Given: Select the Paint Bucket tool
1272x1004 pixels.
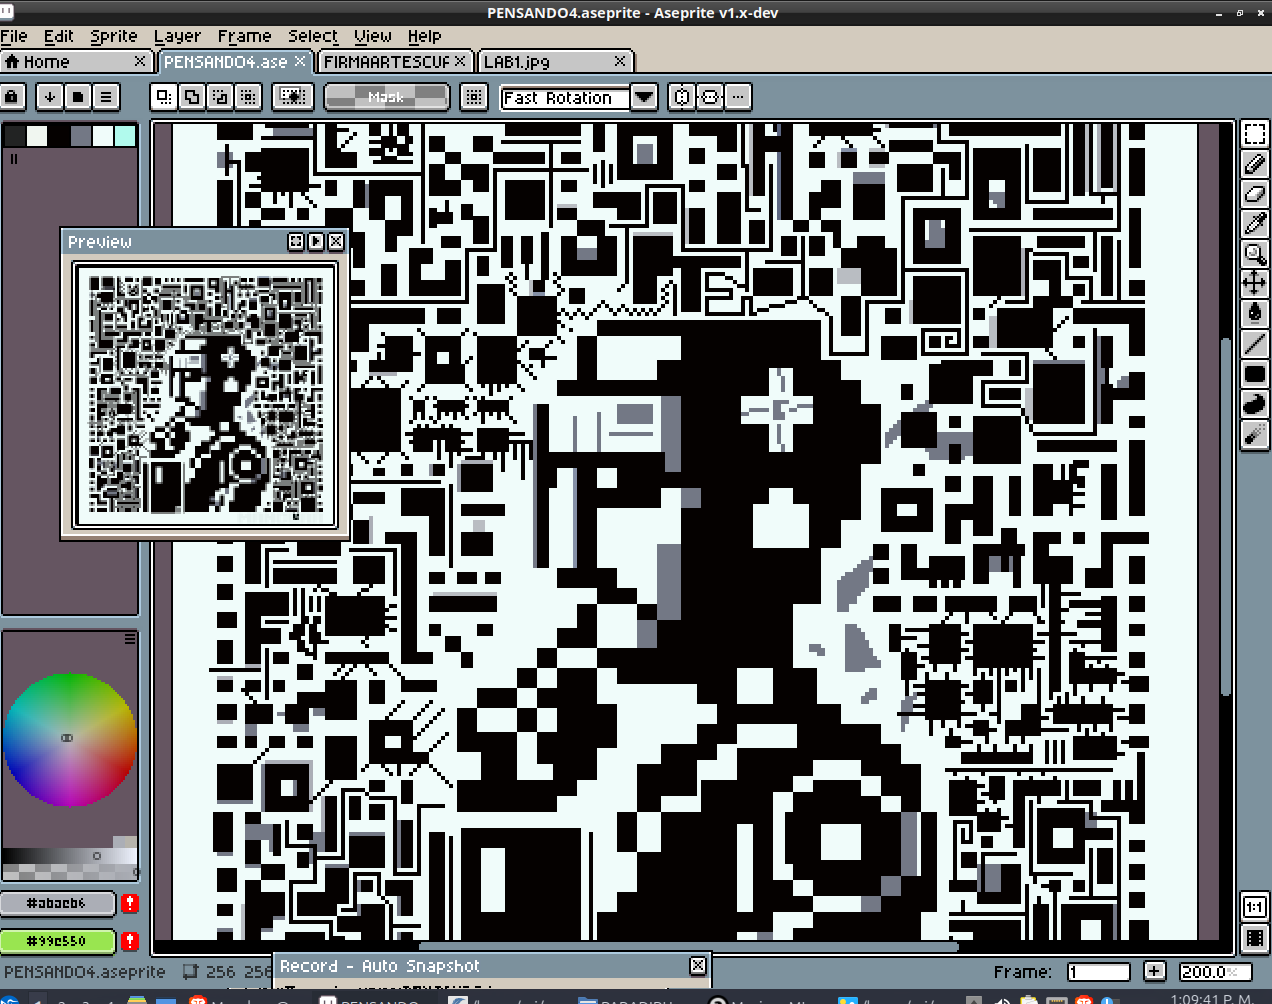Looking at the screenshot, I should 1254,314.
